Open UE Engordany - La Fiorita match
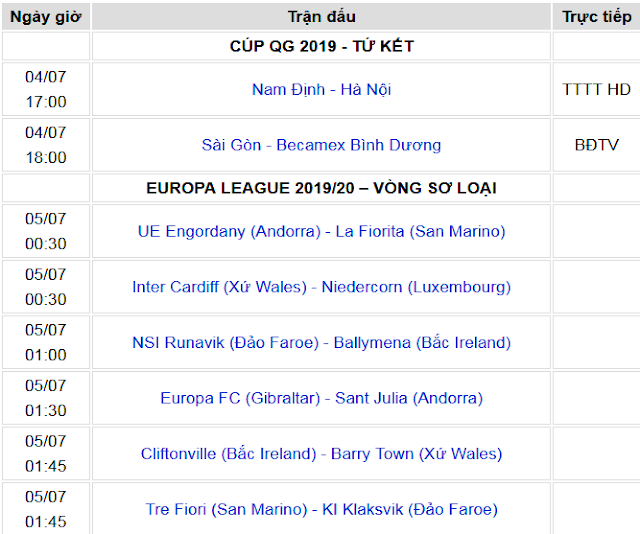640x534 pixels. tap(321, 231)
